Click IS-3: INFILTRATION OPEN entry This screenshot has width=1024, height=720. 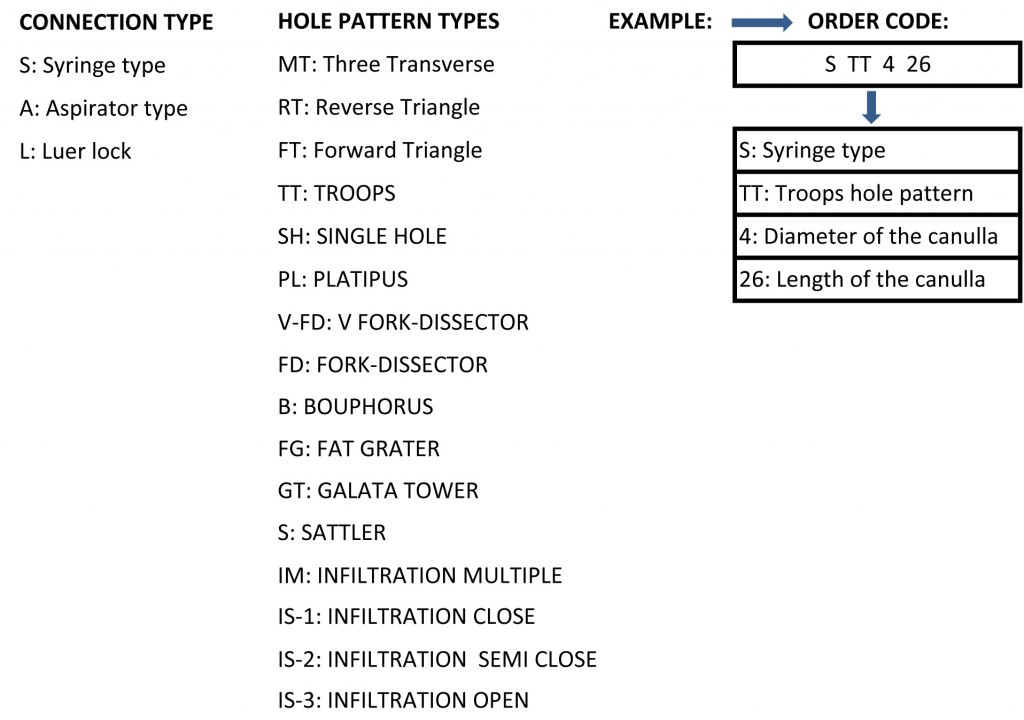[403, 700]
